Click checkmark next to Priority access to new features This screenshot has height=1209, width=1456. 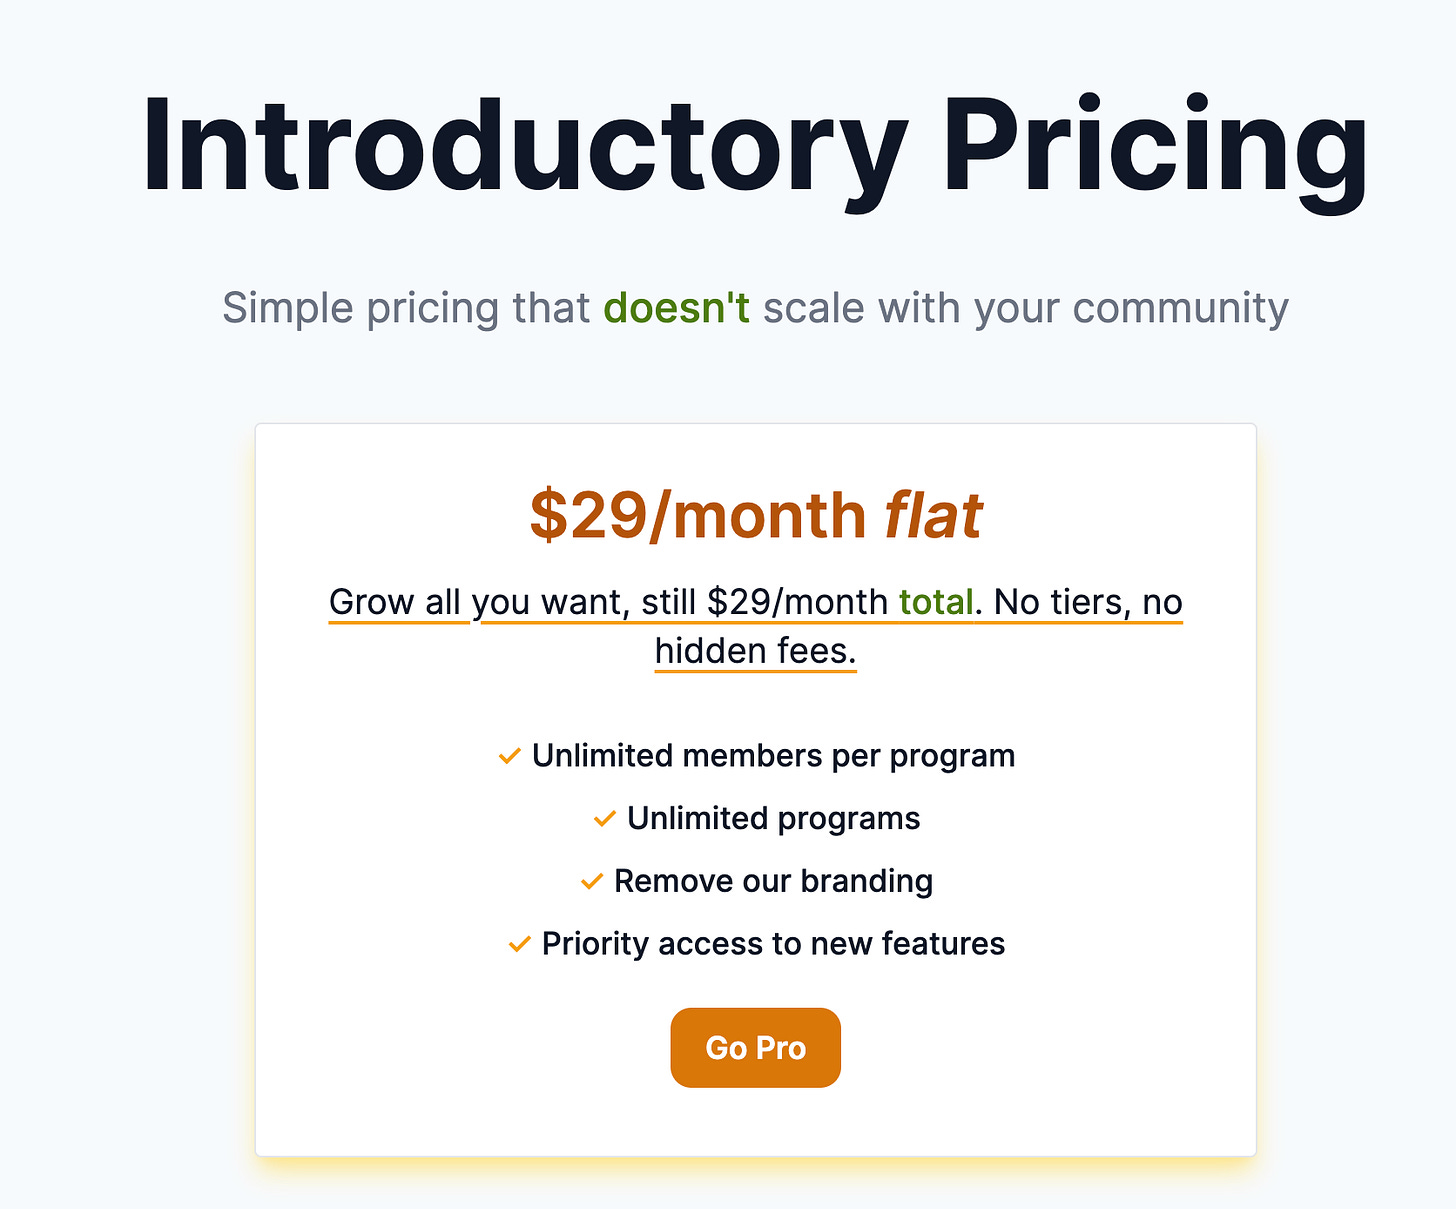(x=519, y=944)
